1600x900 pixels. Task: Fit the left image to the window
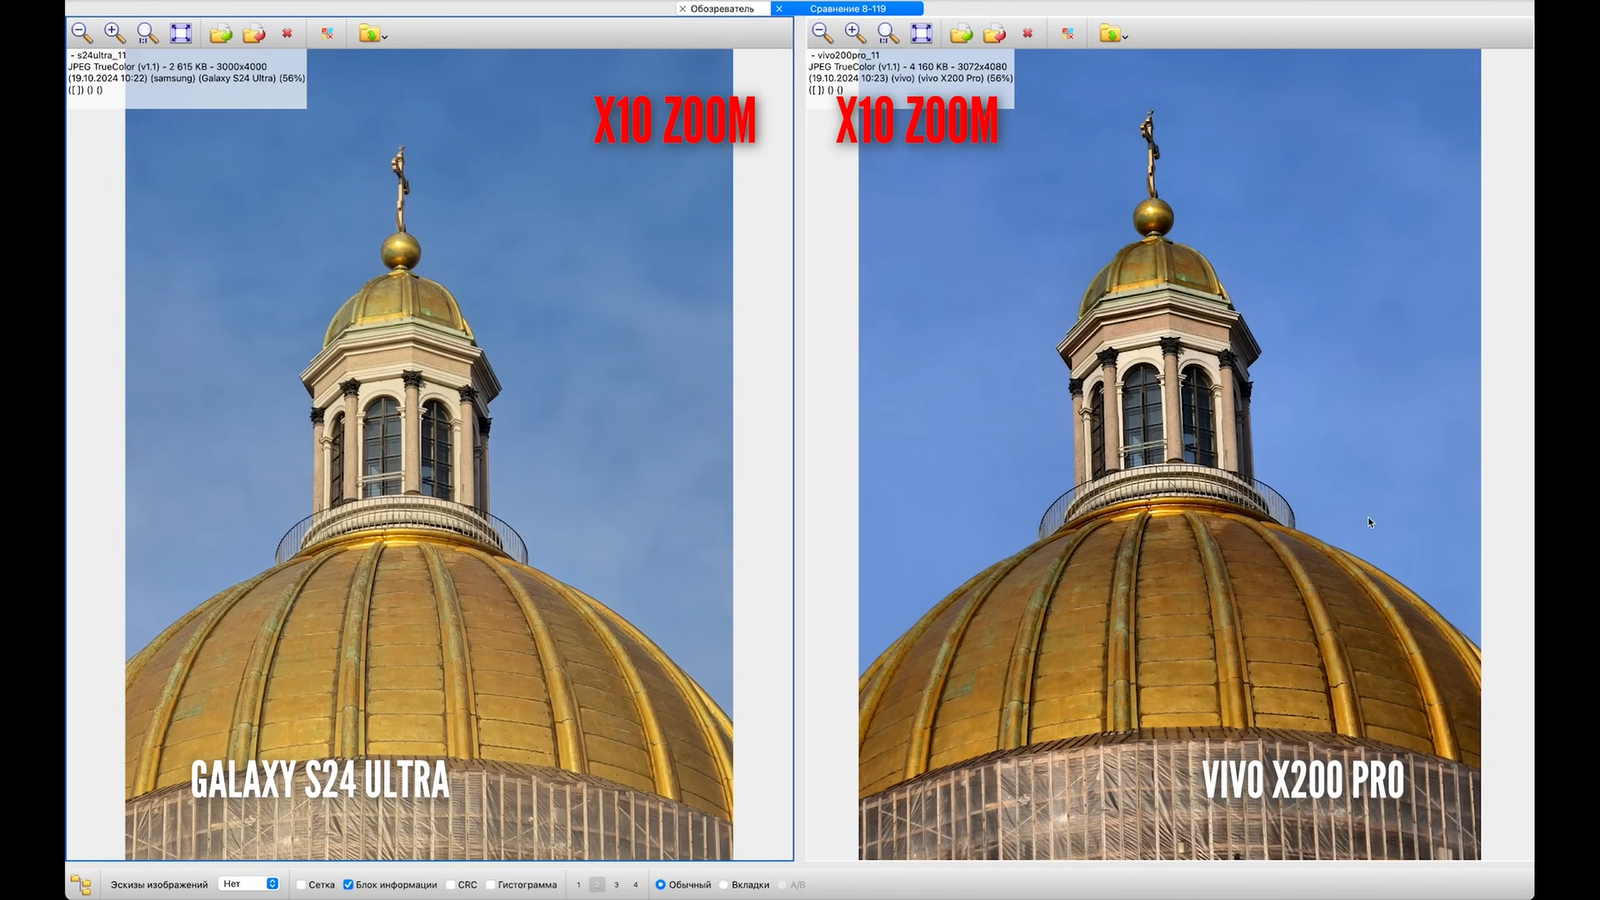coord(181,33)
